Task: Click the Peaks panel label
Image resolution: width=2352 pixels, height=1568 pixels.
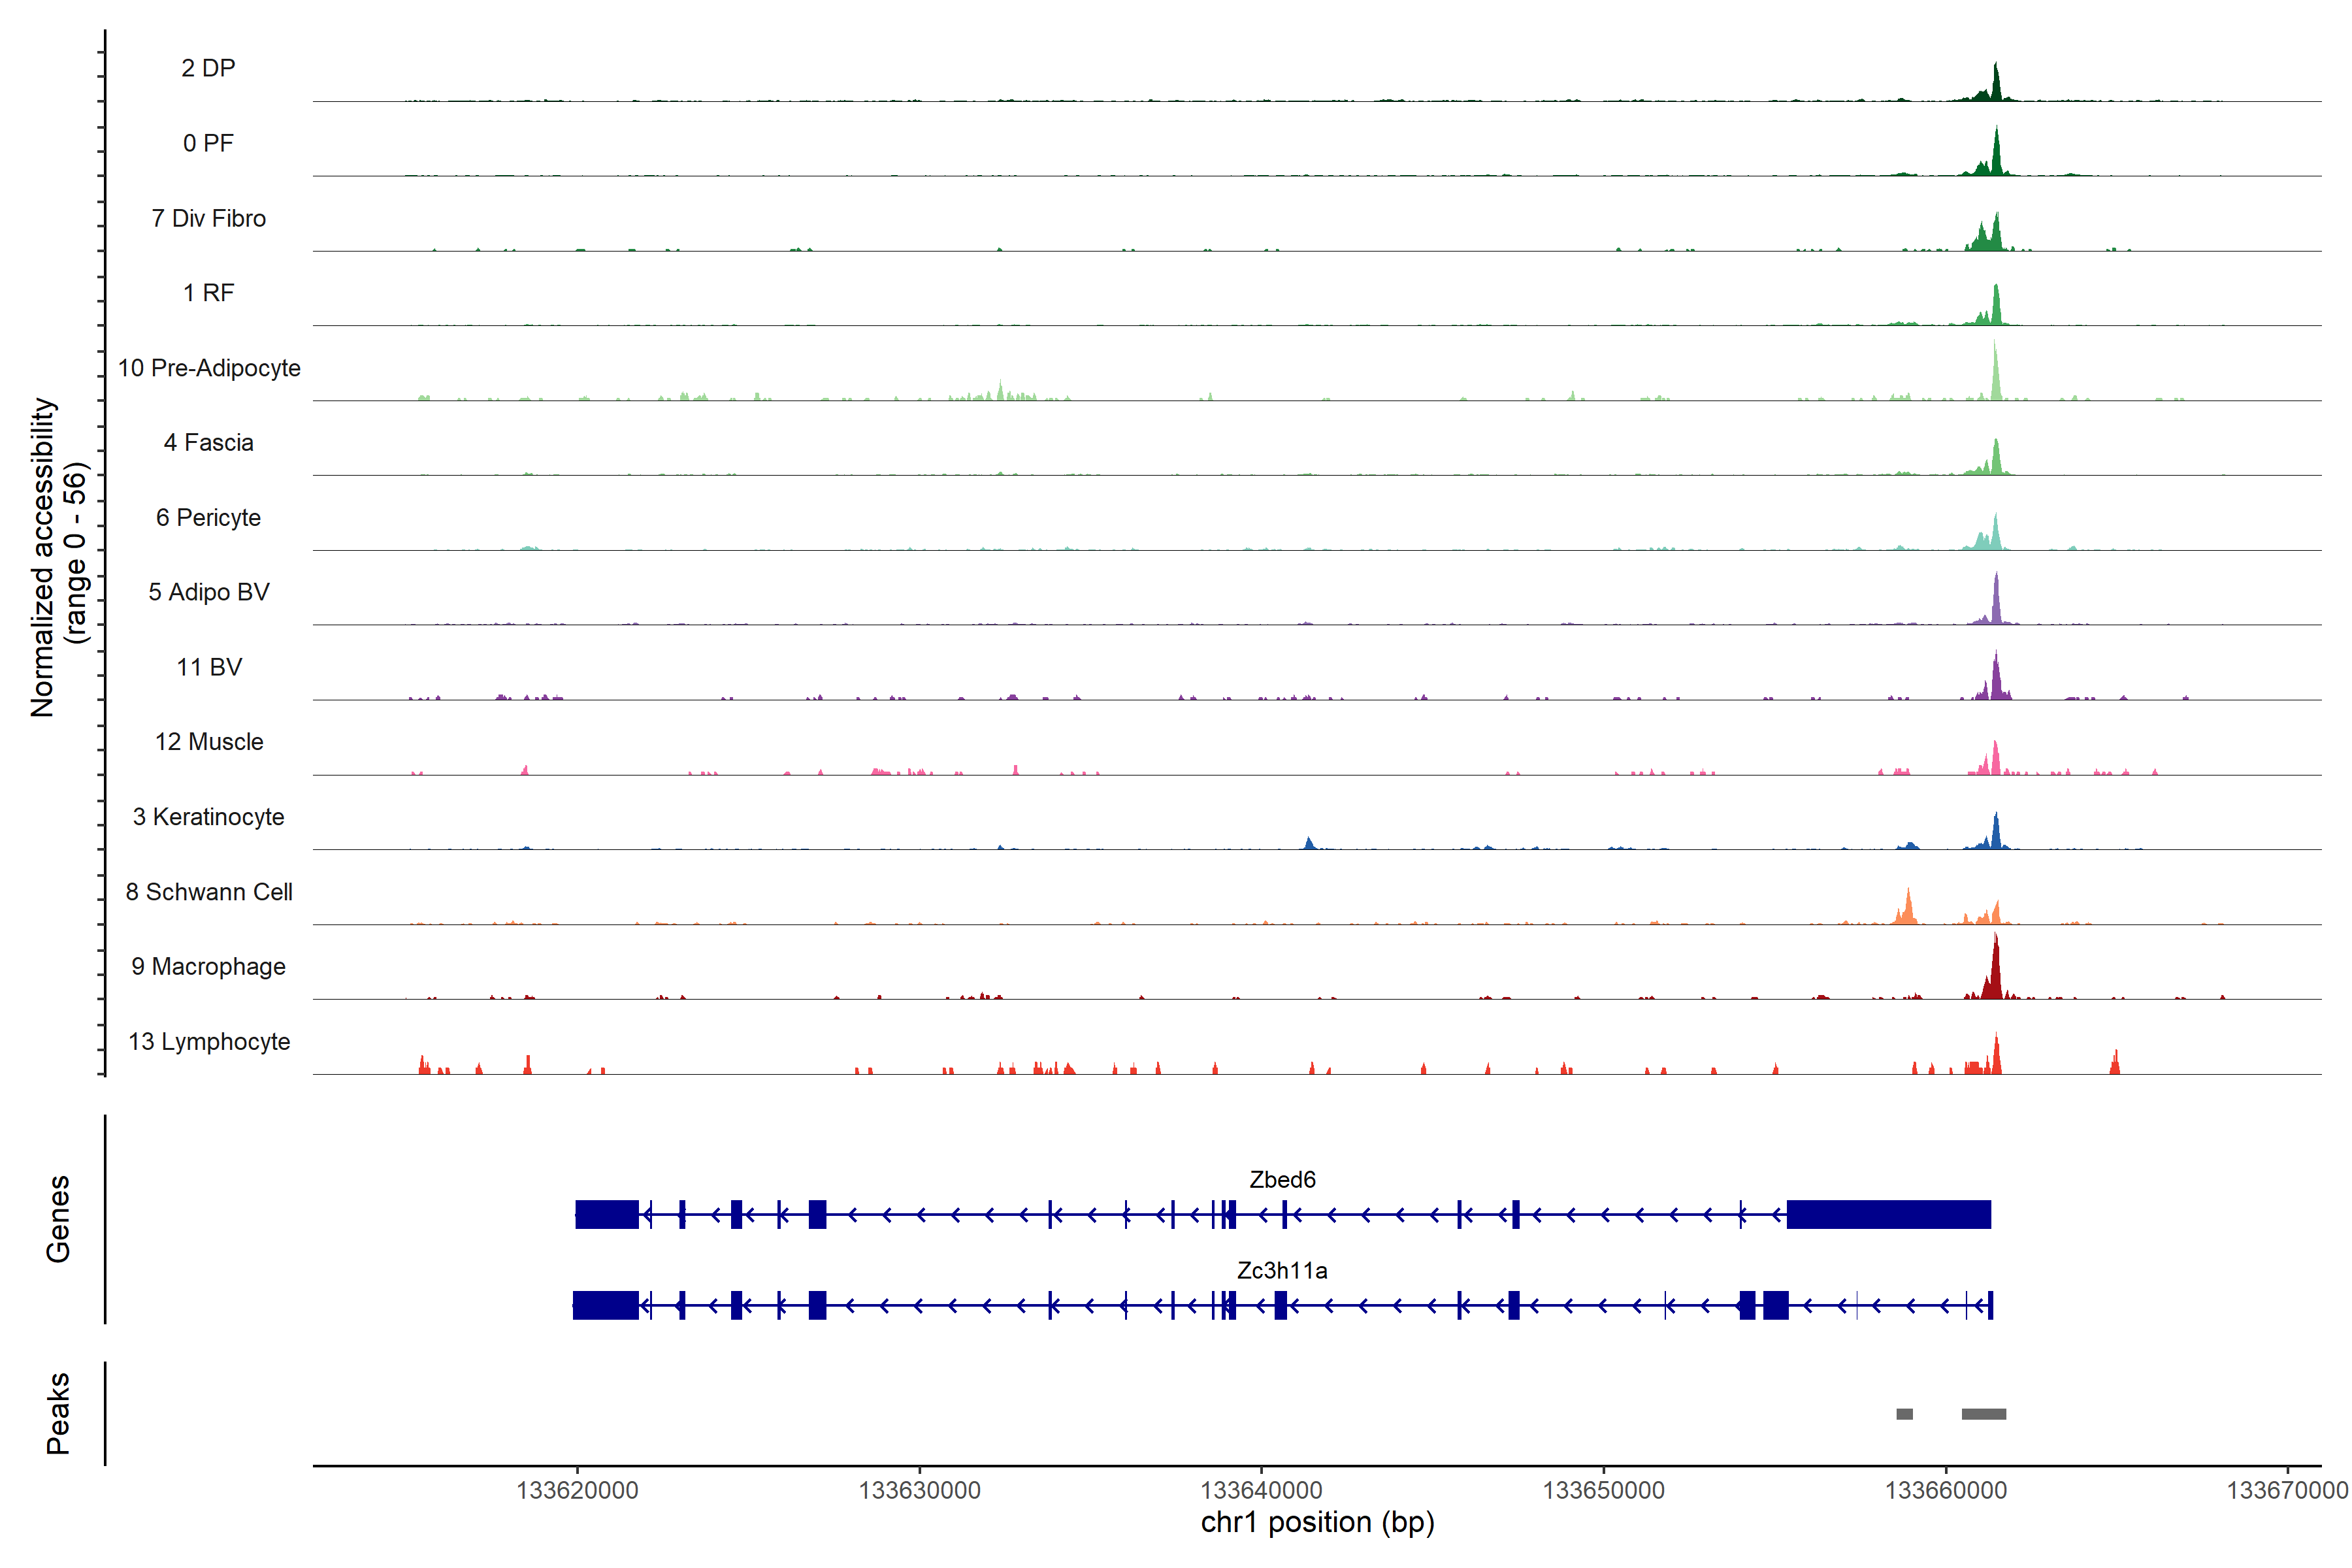Action: [x=58, y=1413]
